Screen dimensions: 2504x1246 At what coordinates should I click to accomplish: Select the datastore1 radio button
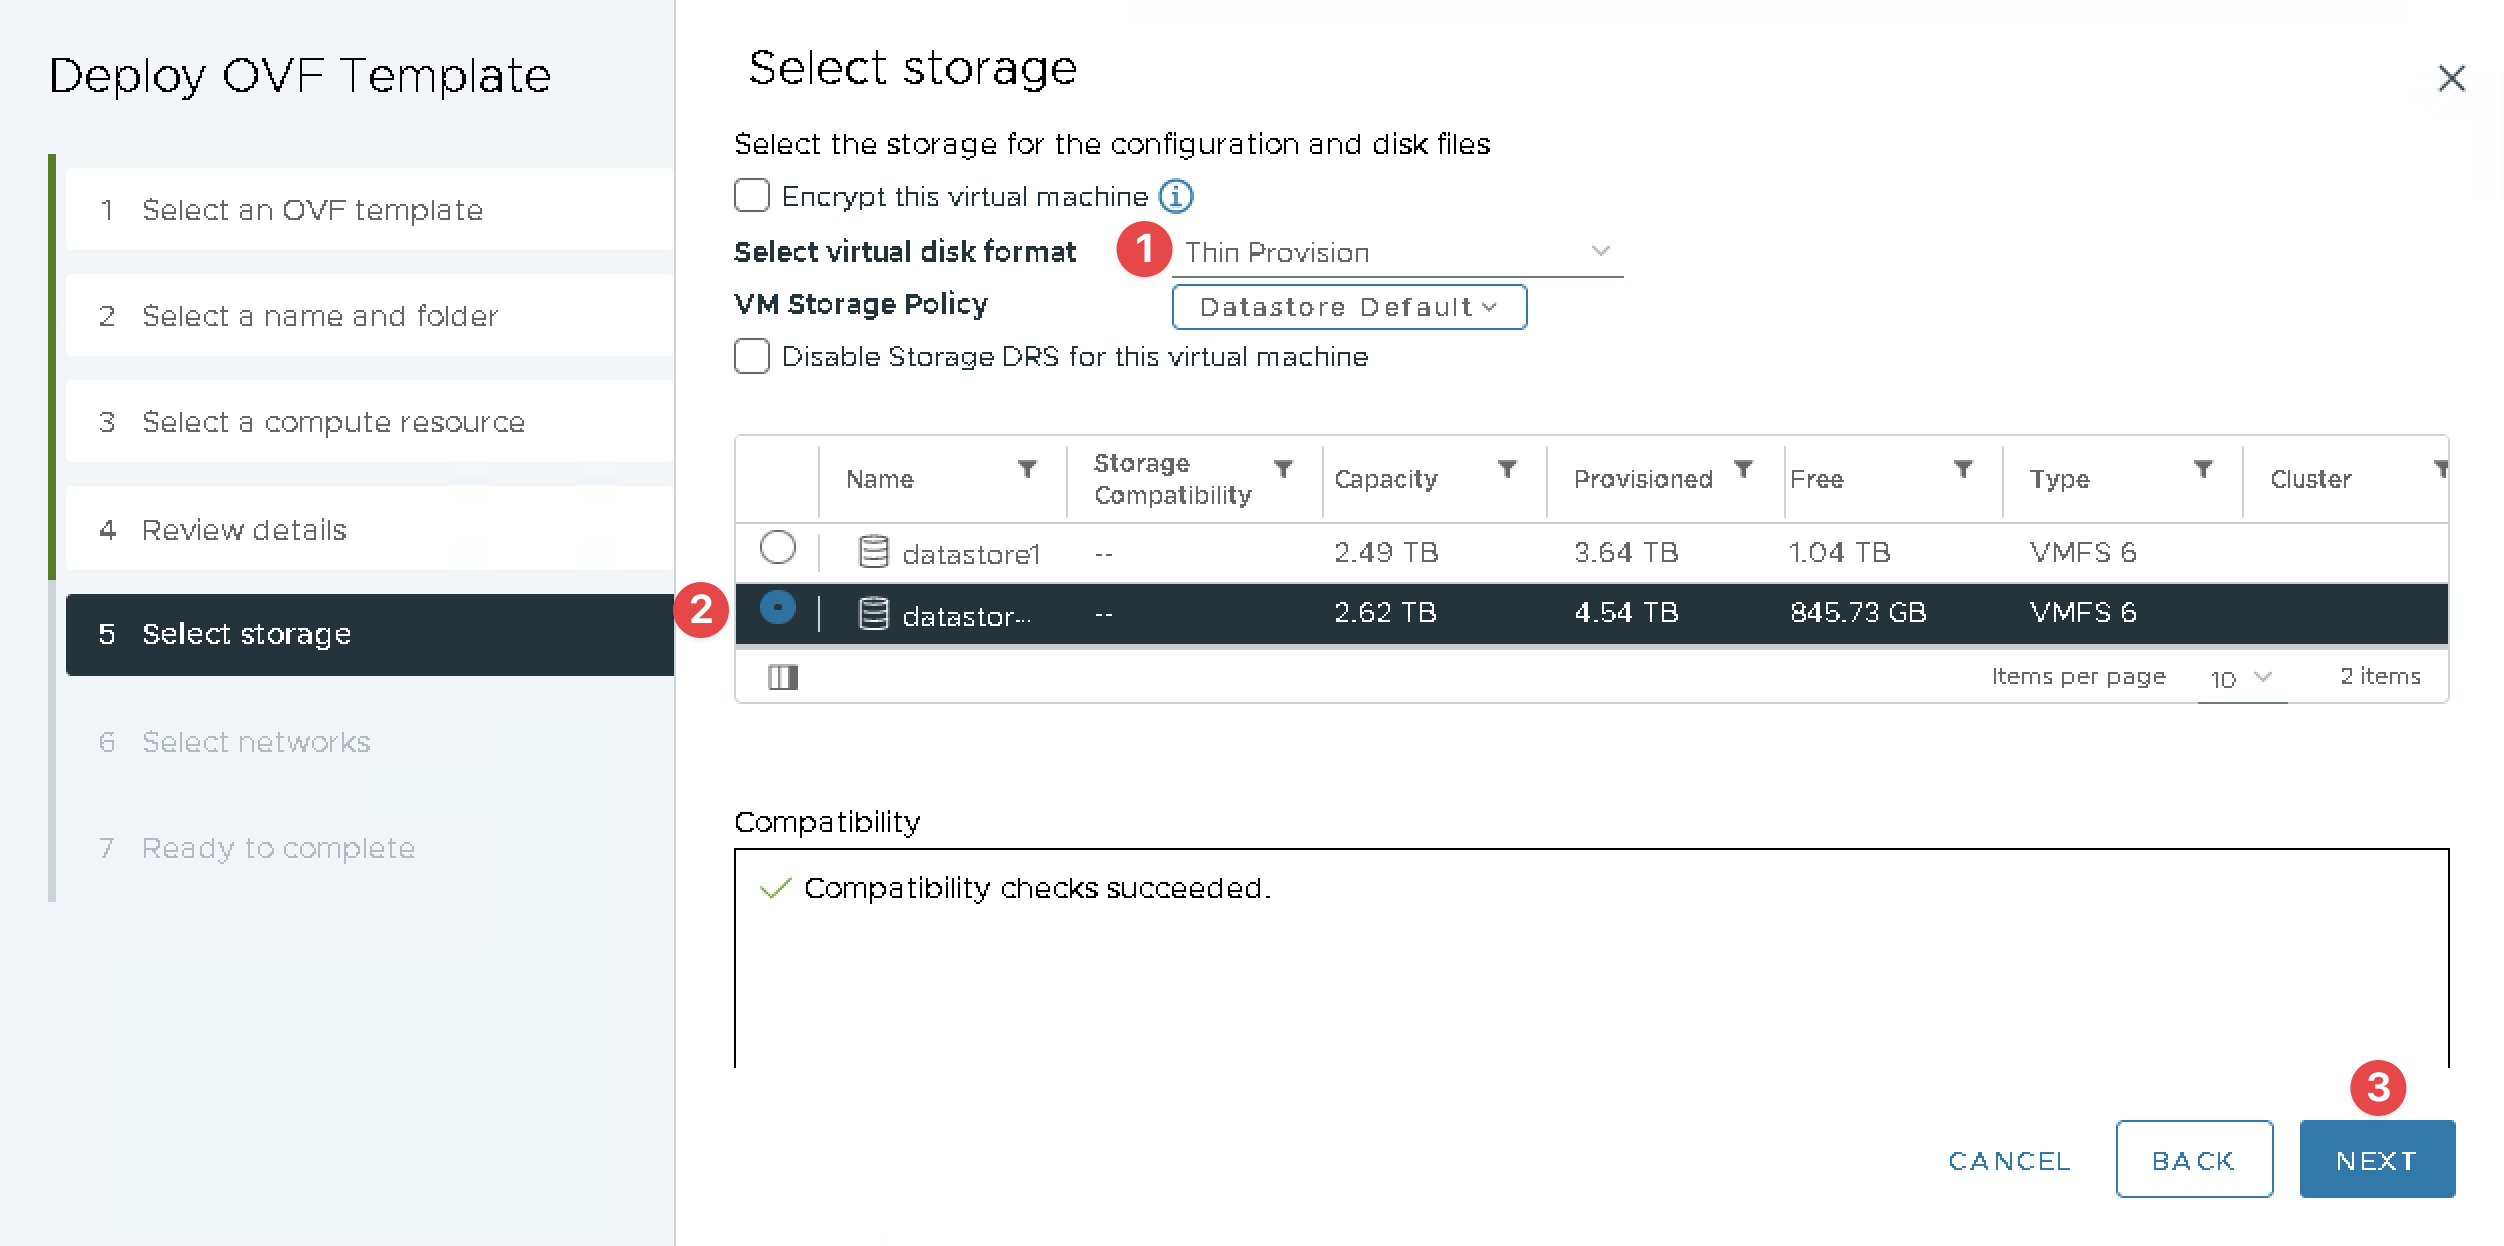point(778,548)
